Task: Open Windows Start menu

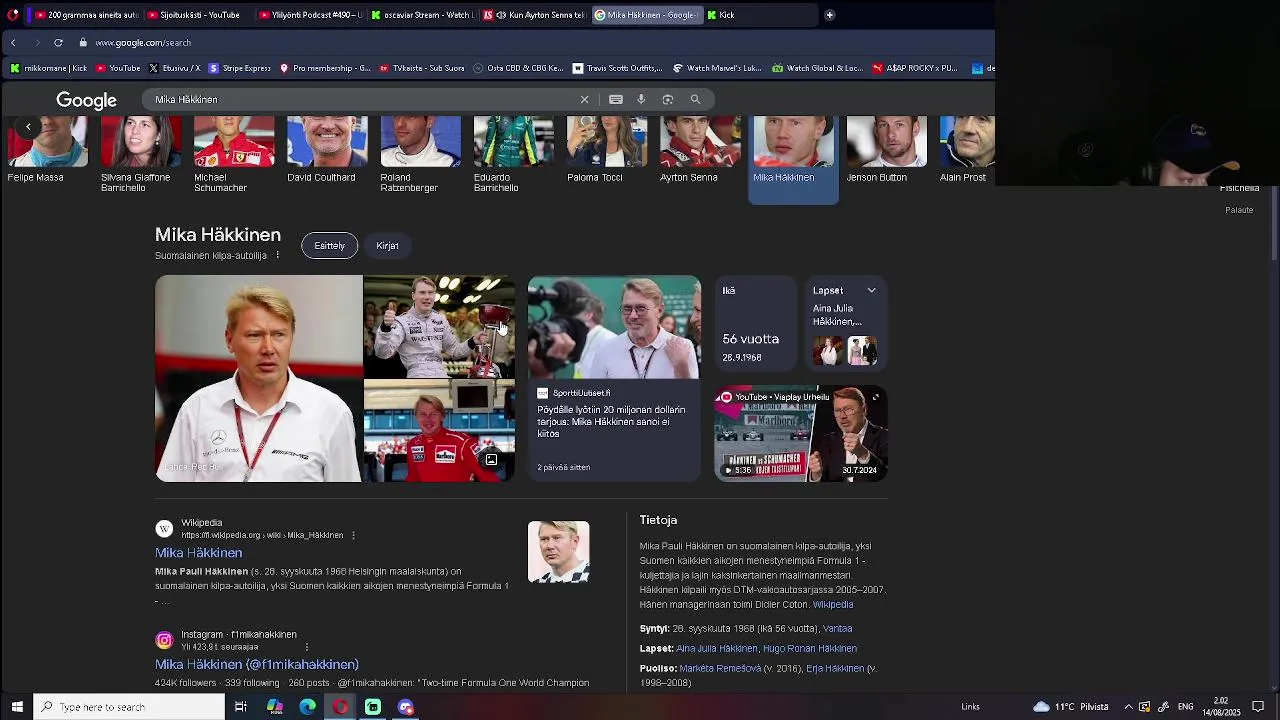Action: (17, 707)
